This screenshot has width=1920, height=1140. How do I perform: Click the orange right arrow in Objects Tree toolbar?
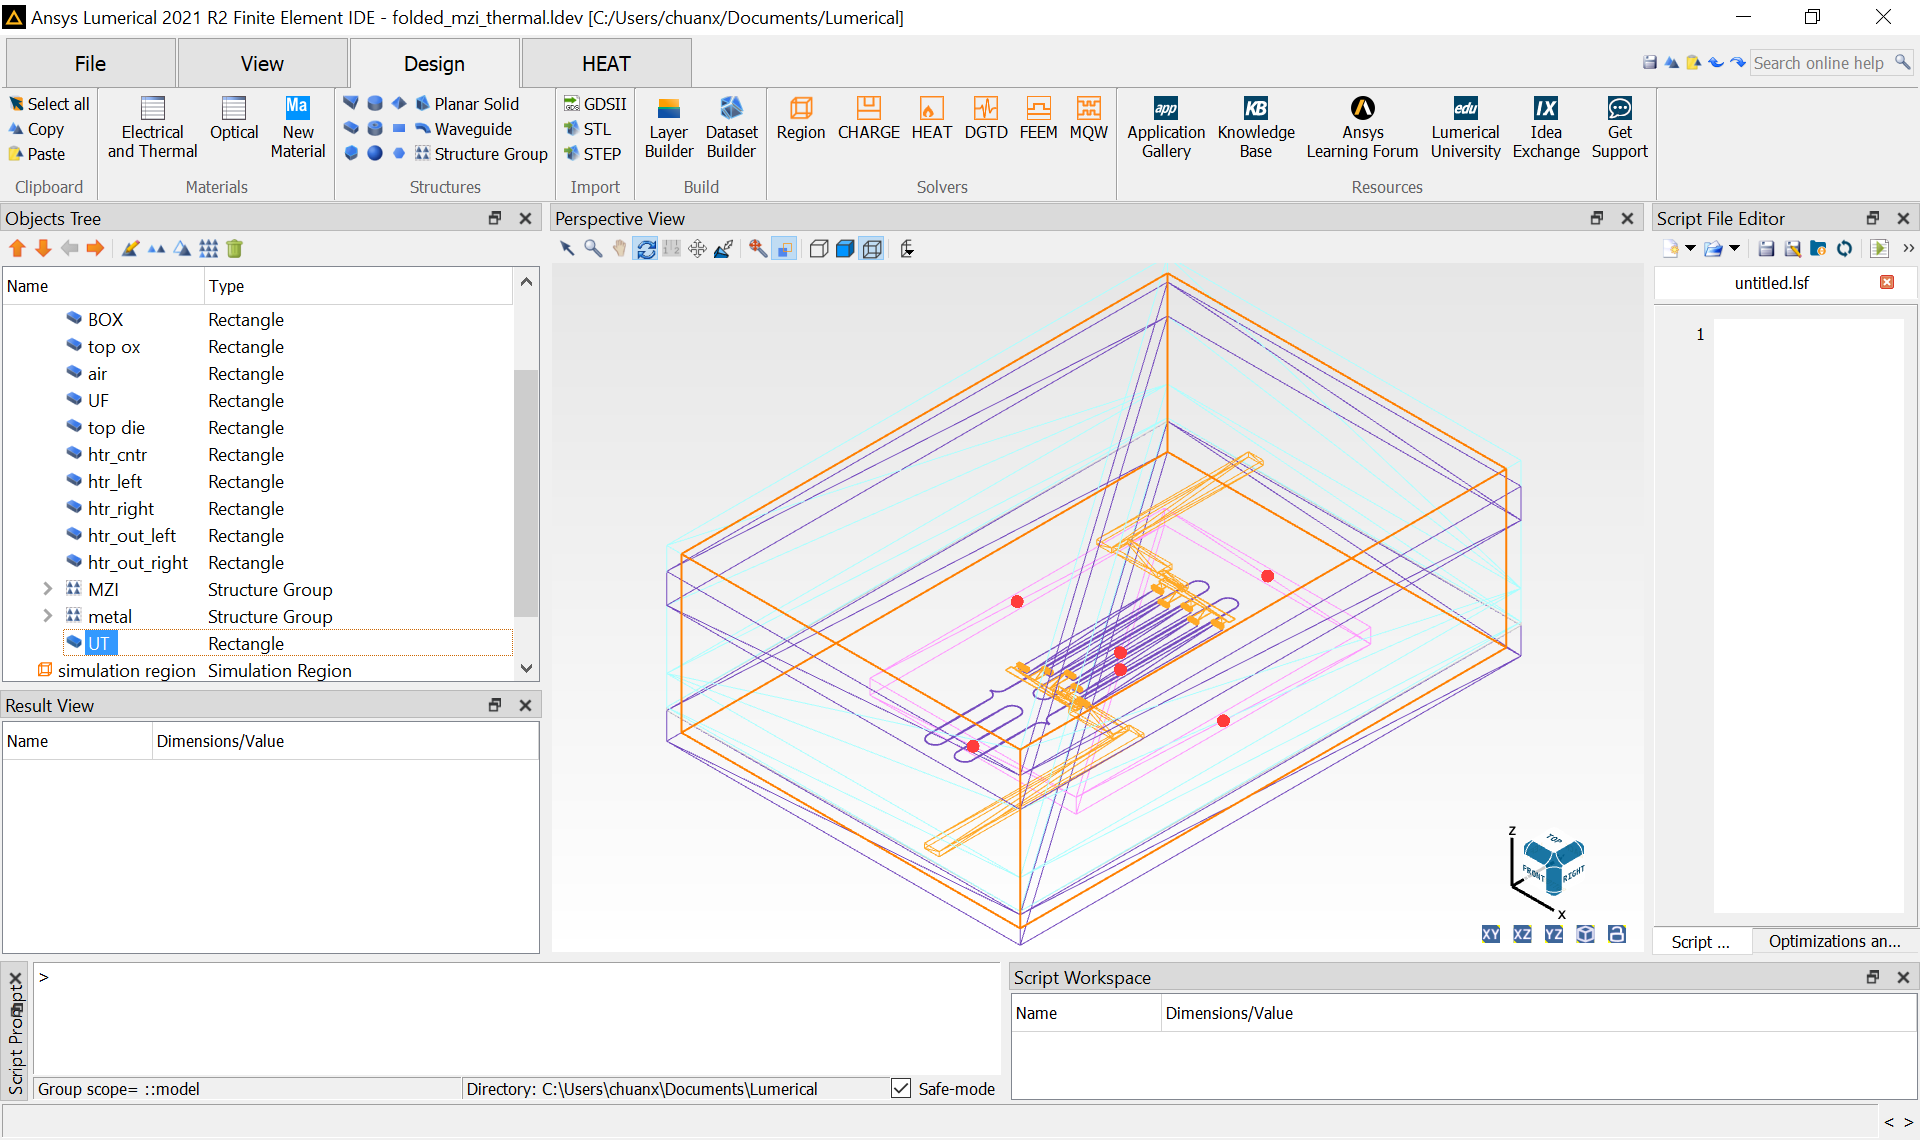click(x=96, y=249)
